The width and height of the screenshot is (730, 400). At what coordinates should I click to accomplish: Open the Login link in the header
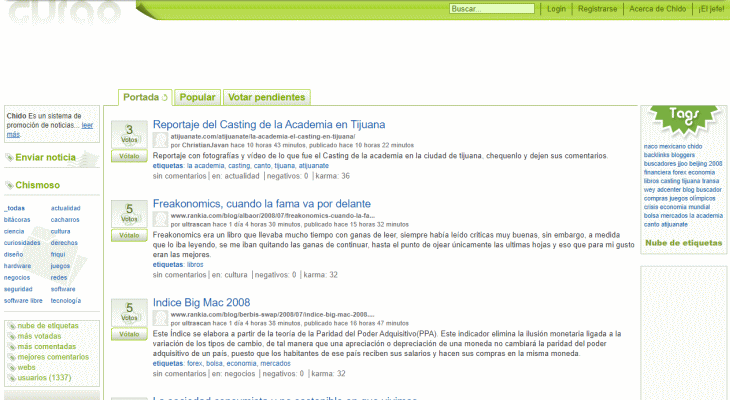[557, 9]
